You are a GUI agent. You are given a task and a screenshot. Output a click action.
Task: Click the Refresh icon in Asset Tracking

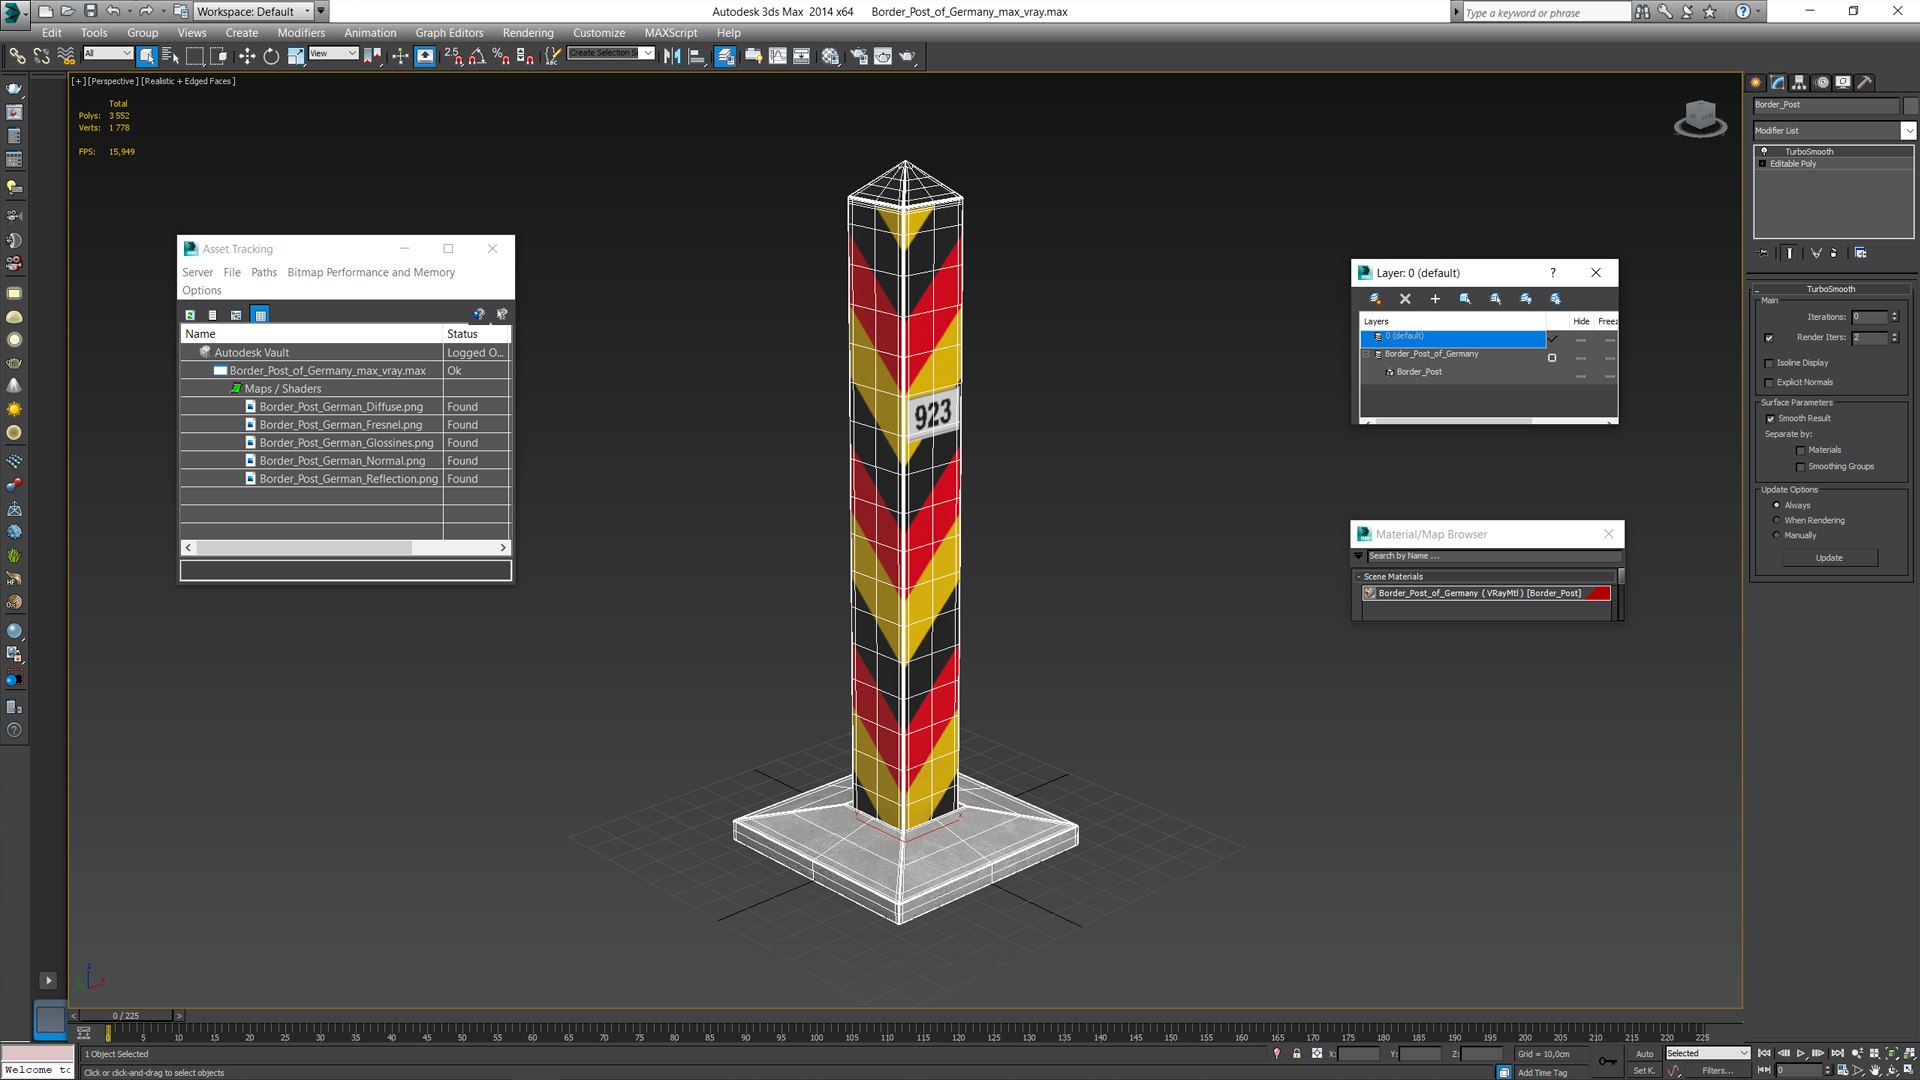190,315
